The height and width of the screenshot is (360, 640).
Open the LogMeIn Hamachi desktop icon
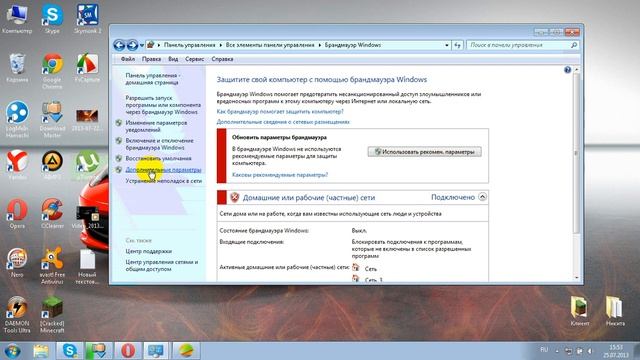(17, 119)
